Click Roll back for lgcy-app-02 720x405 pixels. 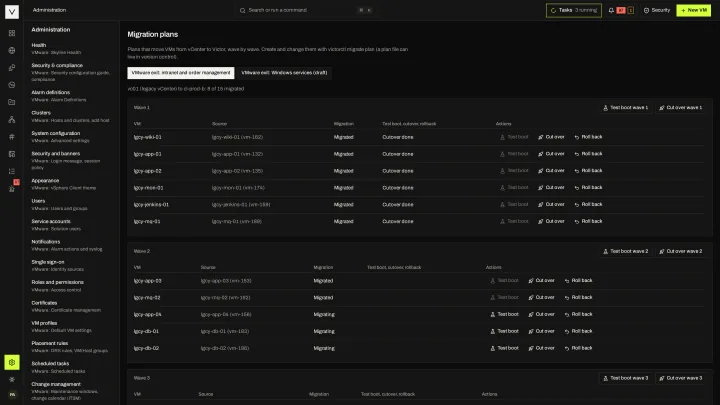click(588, 170)
